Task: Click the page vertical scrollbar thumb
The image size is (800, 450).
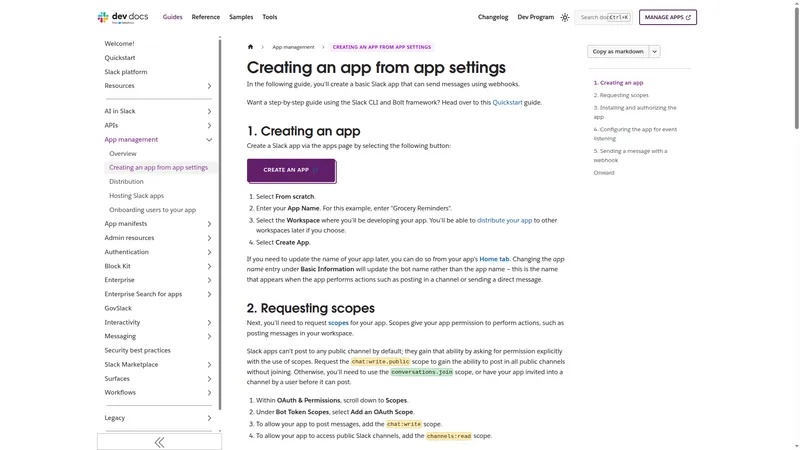Action: click(796, 67)
